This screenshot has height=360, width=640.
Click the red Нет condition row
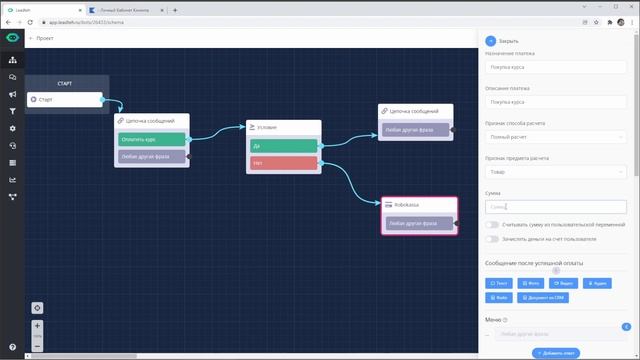coord(284,163)
